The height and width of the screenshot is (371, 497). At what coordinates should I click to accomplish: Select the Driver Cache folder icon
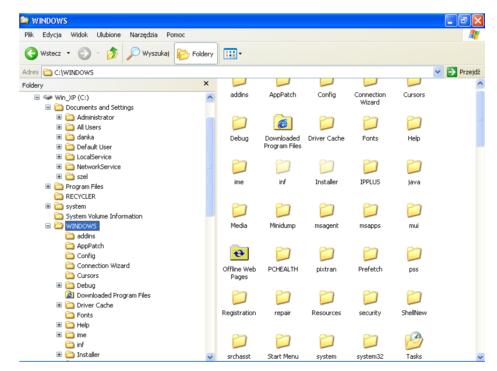pyautogui.click(x=326, y=123)
